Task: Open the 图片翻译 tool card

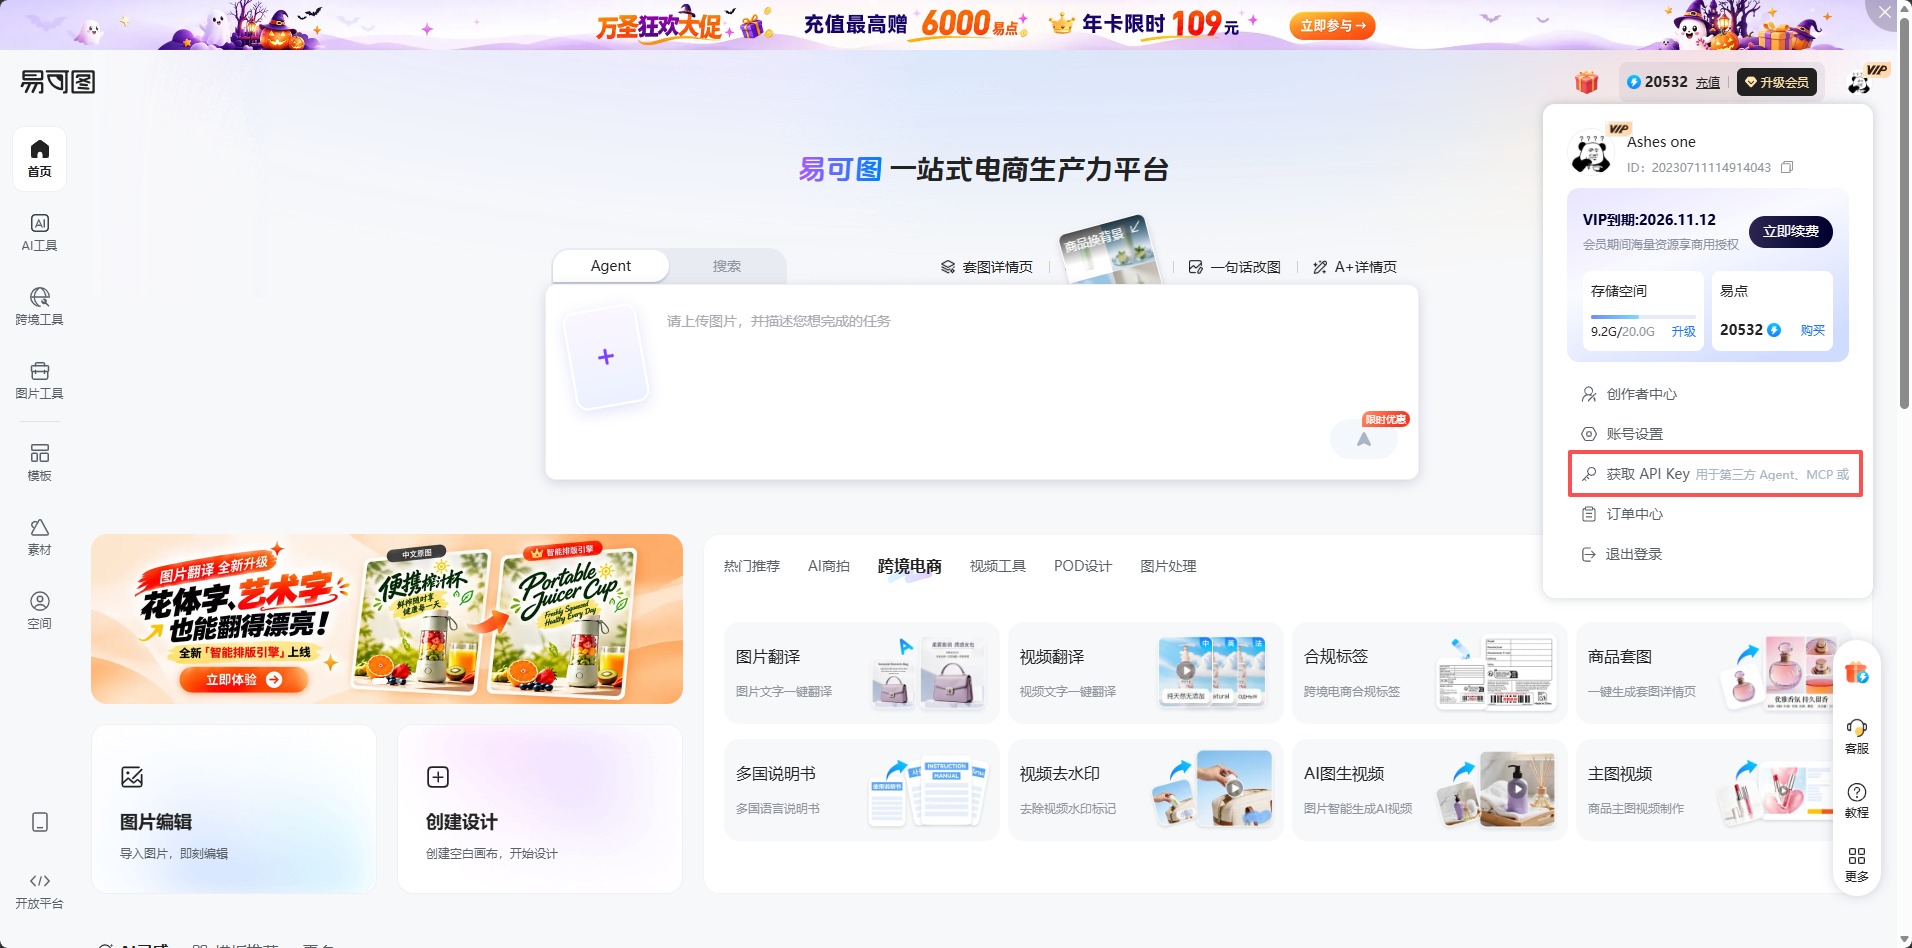Action: pyautogui.click(x=862, y=673)
